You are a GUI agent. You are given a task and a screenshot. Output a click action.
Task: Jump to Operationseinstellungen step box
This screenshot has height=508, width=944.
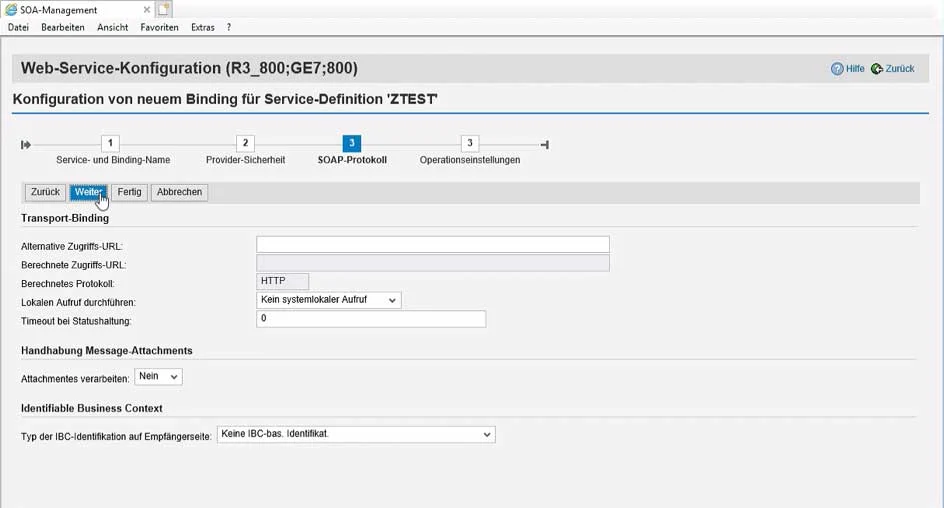[x=469, y=144]
